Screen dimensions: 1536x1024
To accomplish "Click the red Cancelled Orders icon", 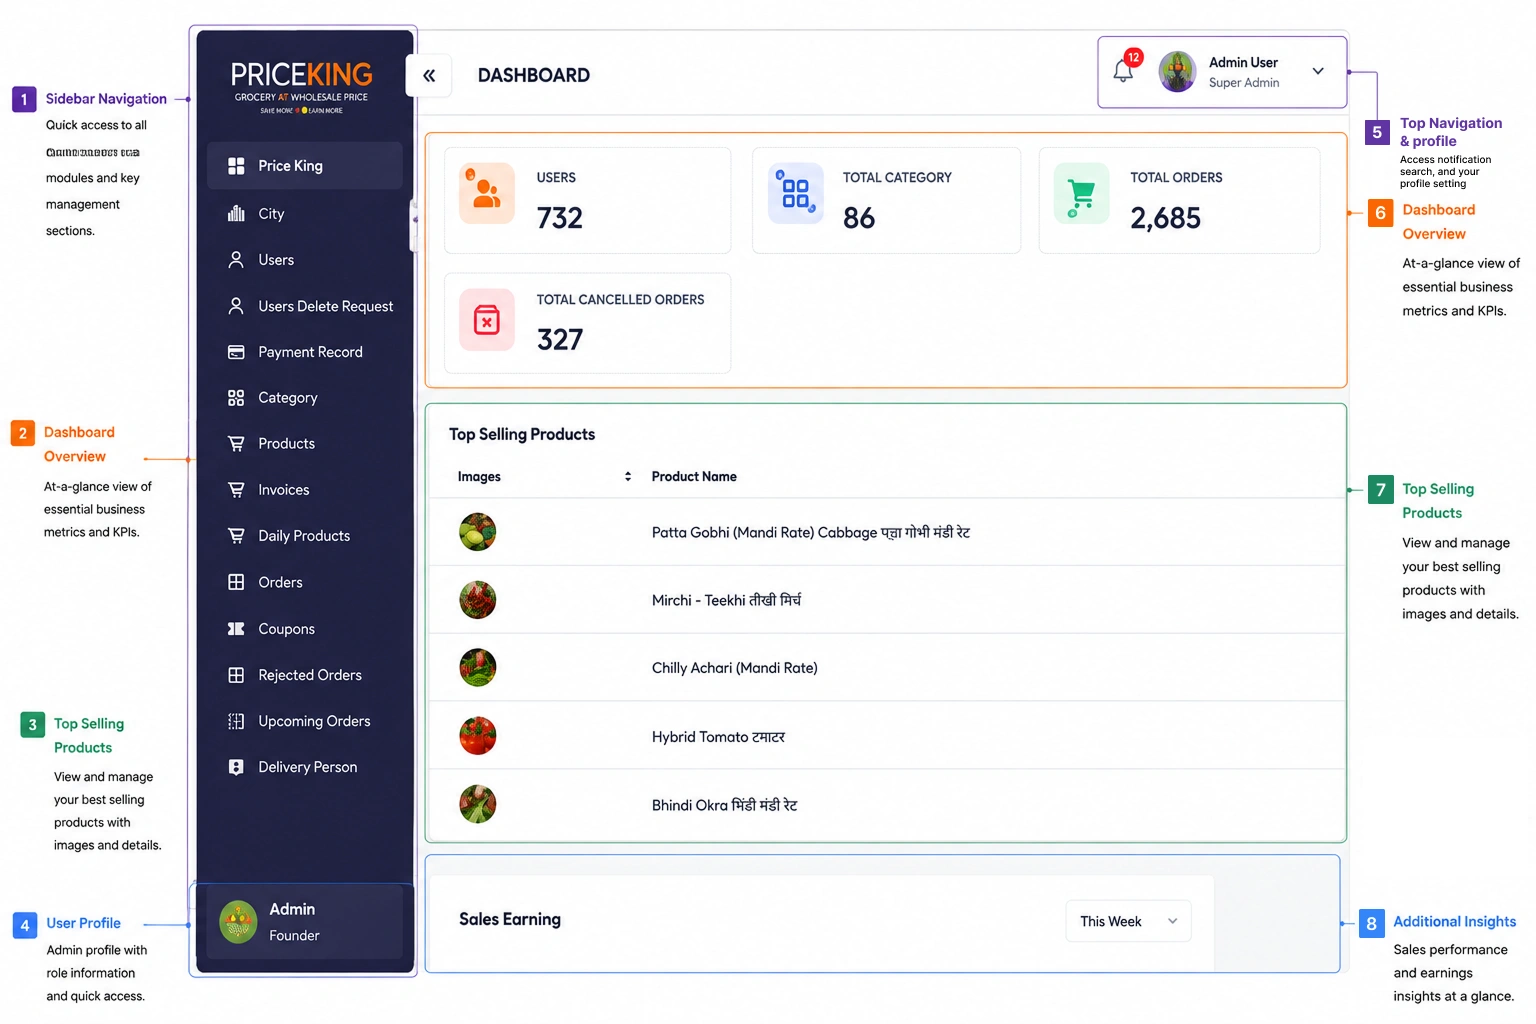I will [x=487, y=320].
